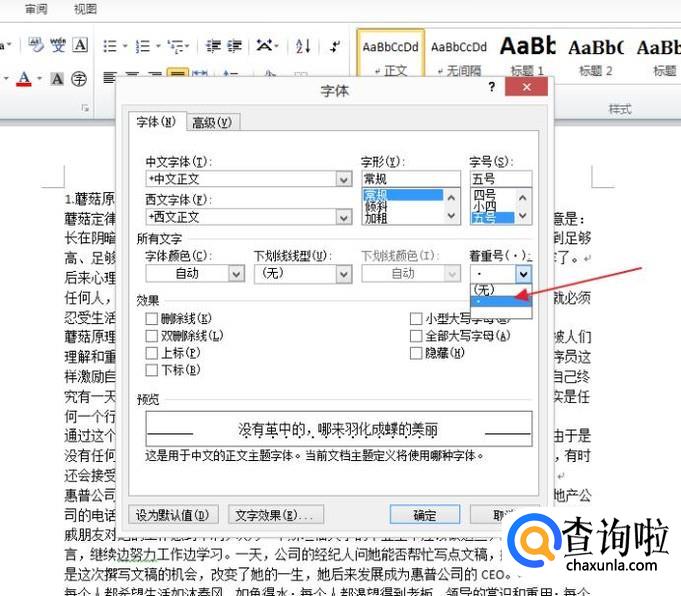Click the 设为默认值(D) button
681x596 pixels.
point(173,515)
